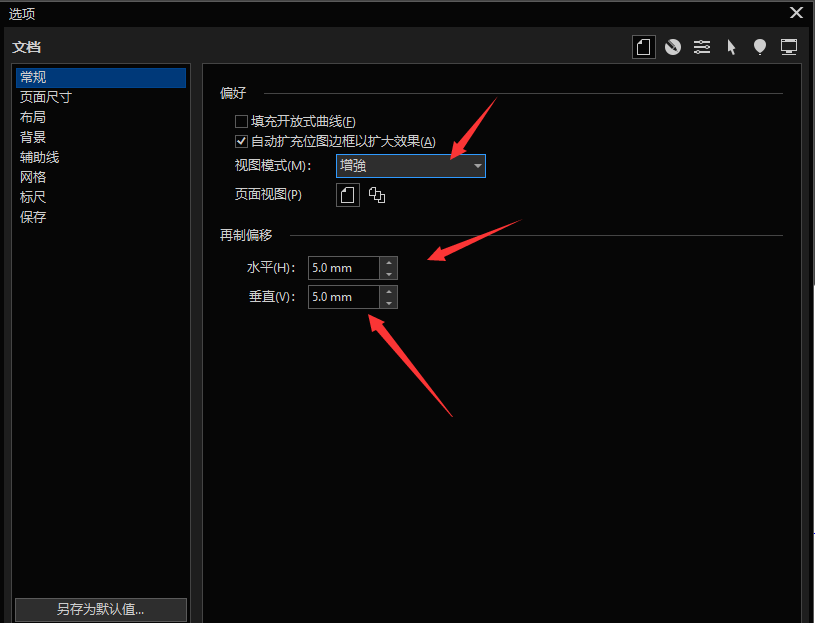Image resolution: width=815 pixels, height=623 pixels.
Task: Open the 视图模式 dropdown
Action: click(411, 166)
